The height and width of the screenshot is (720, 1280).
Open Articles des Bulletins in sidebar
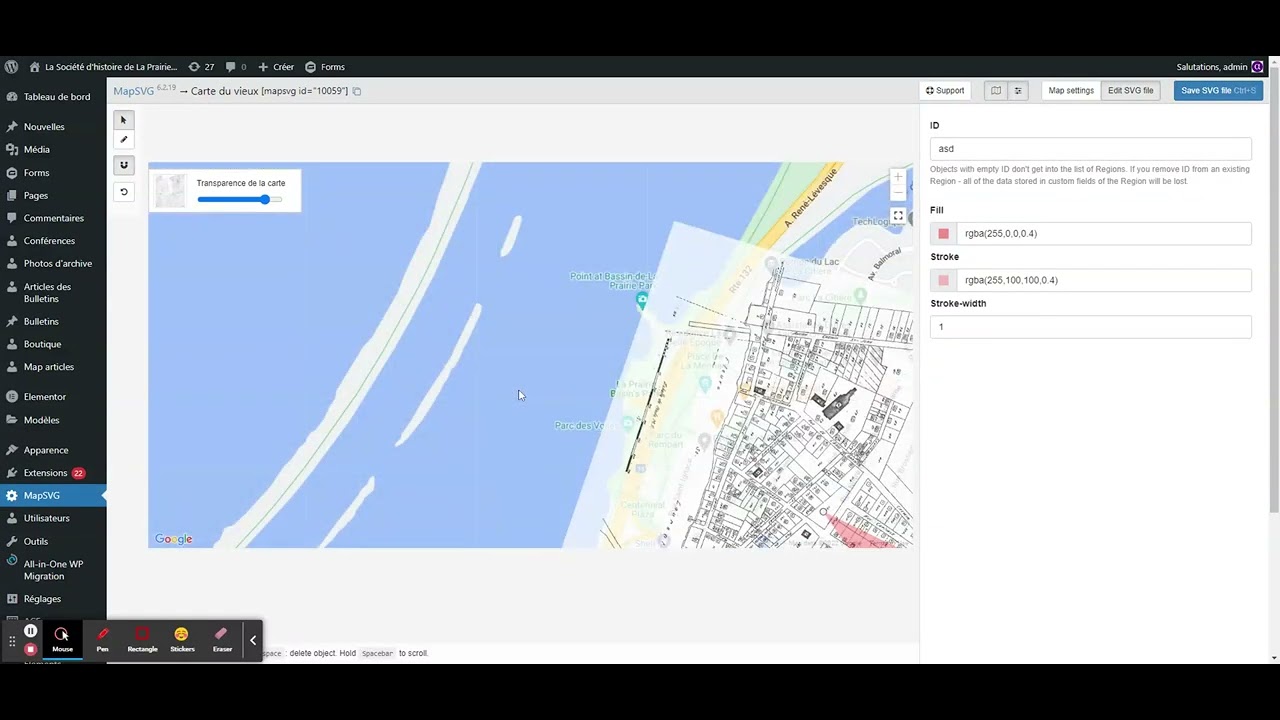tap(53, 293)
